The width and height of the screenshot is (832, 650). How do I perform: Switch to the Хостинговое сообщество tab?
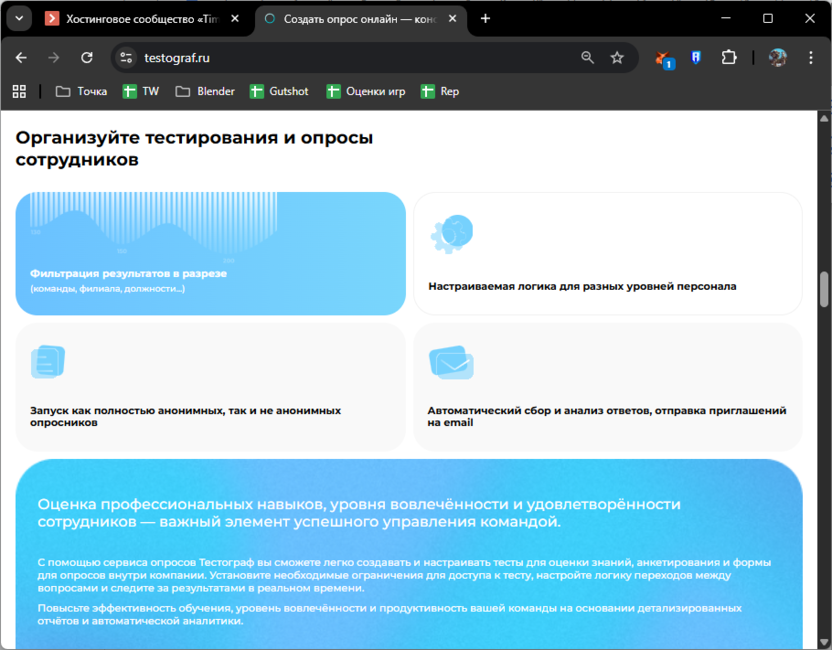(x=140, y=18)
